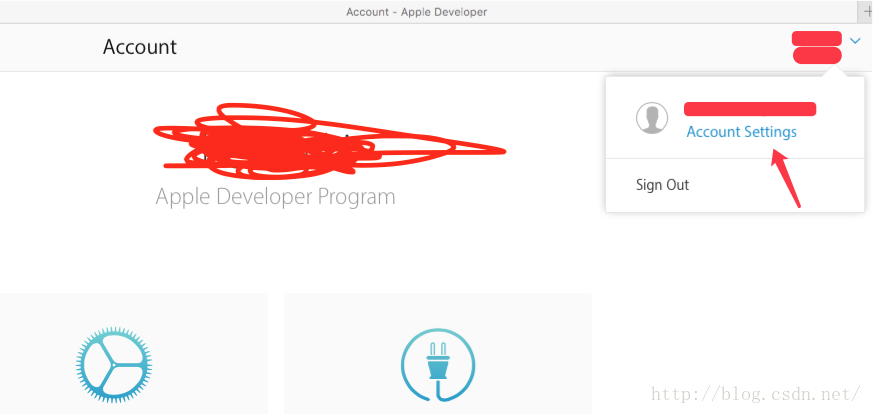
Task: Click Sign Out in dropdown menu
Action: tap(663, 185)
